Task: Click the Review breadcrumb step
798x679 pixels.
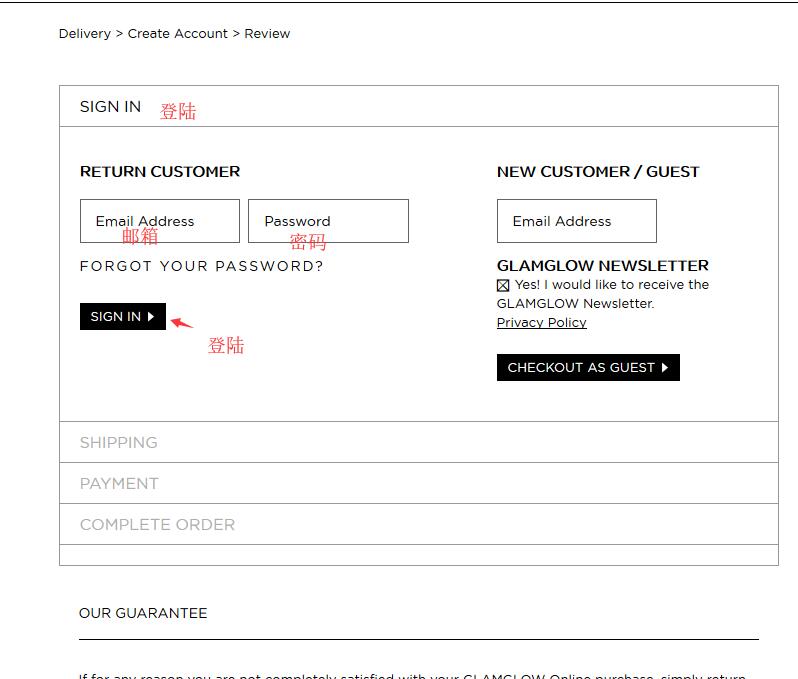Action: (x=267, y=34)
